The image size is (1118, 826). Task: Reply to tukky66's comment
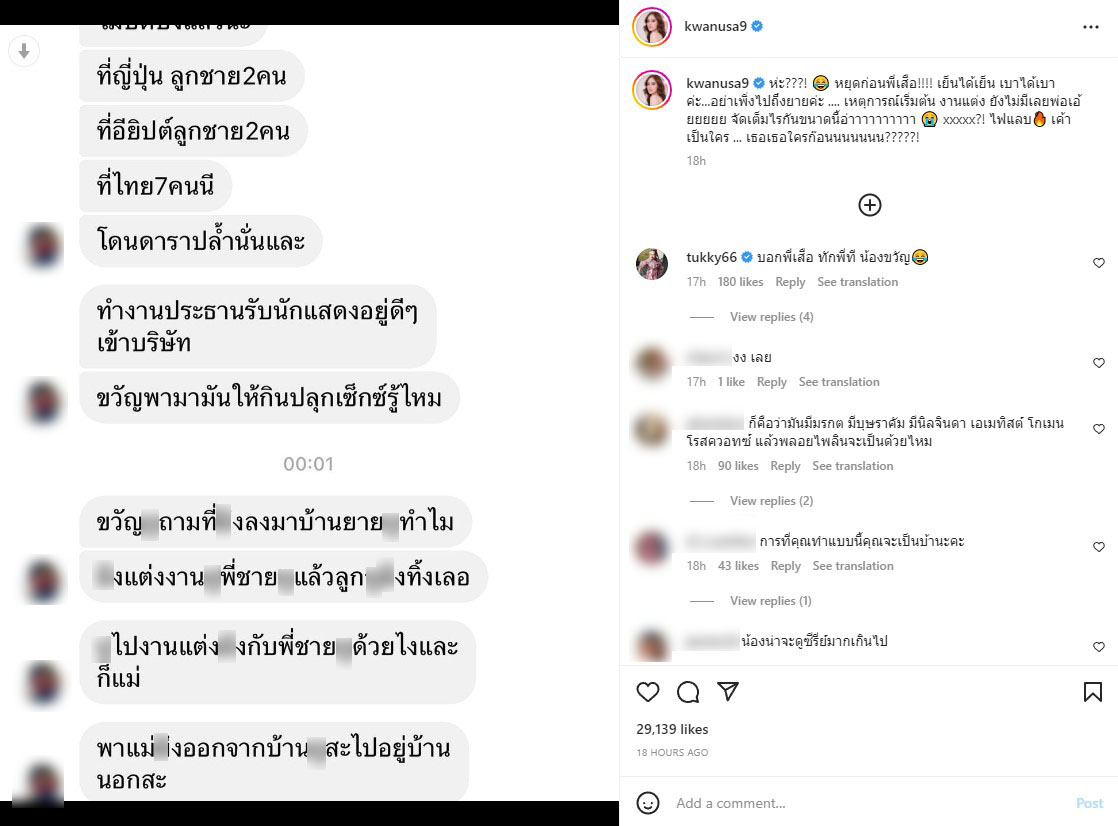[x=790, y=282]
